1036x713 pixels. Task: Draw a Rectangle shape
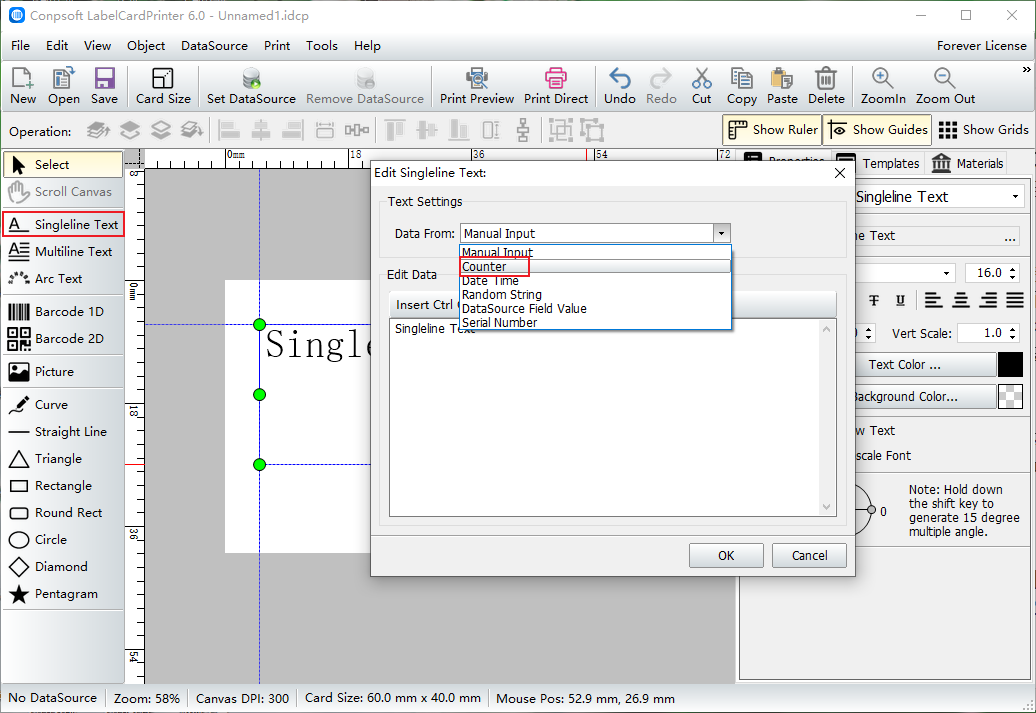(63, 486)
